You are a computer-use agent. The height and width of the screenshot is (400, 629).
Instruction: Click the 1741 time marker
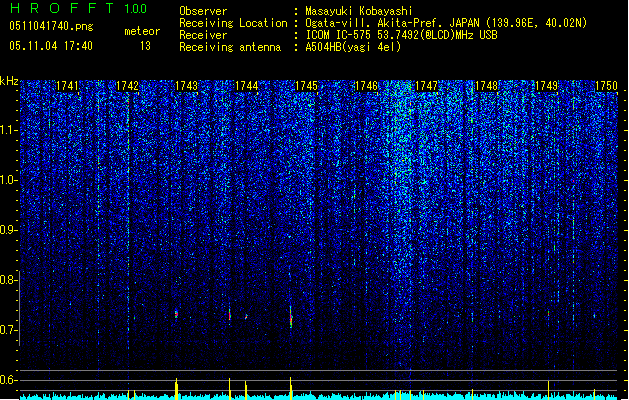[x=67, y=86]
